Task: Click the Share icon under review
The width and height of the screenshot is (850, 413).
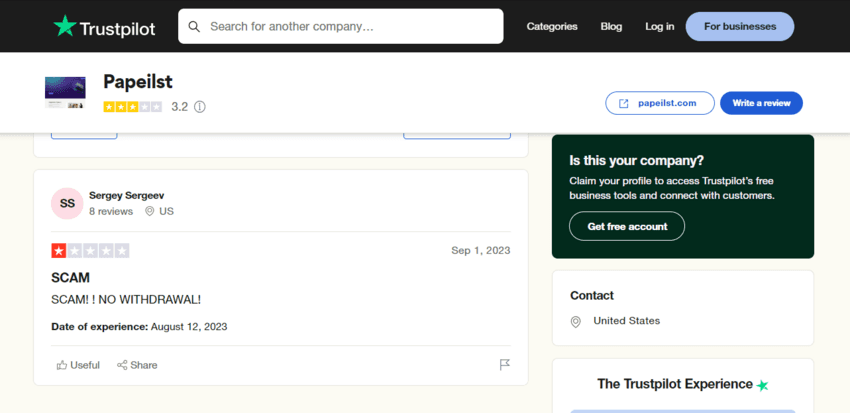Action: [122, 365]
